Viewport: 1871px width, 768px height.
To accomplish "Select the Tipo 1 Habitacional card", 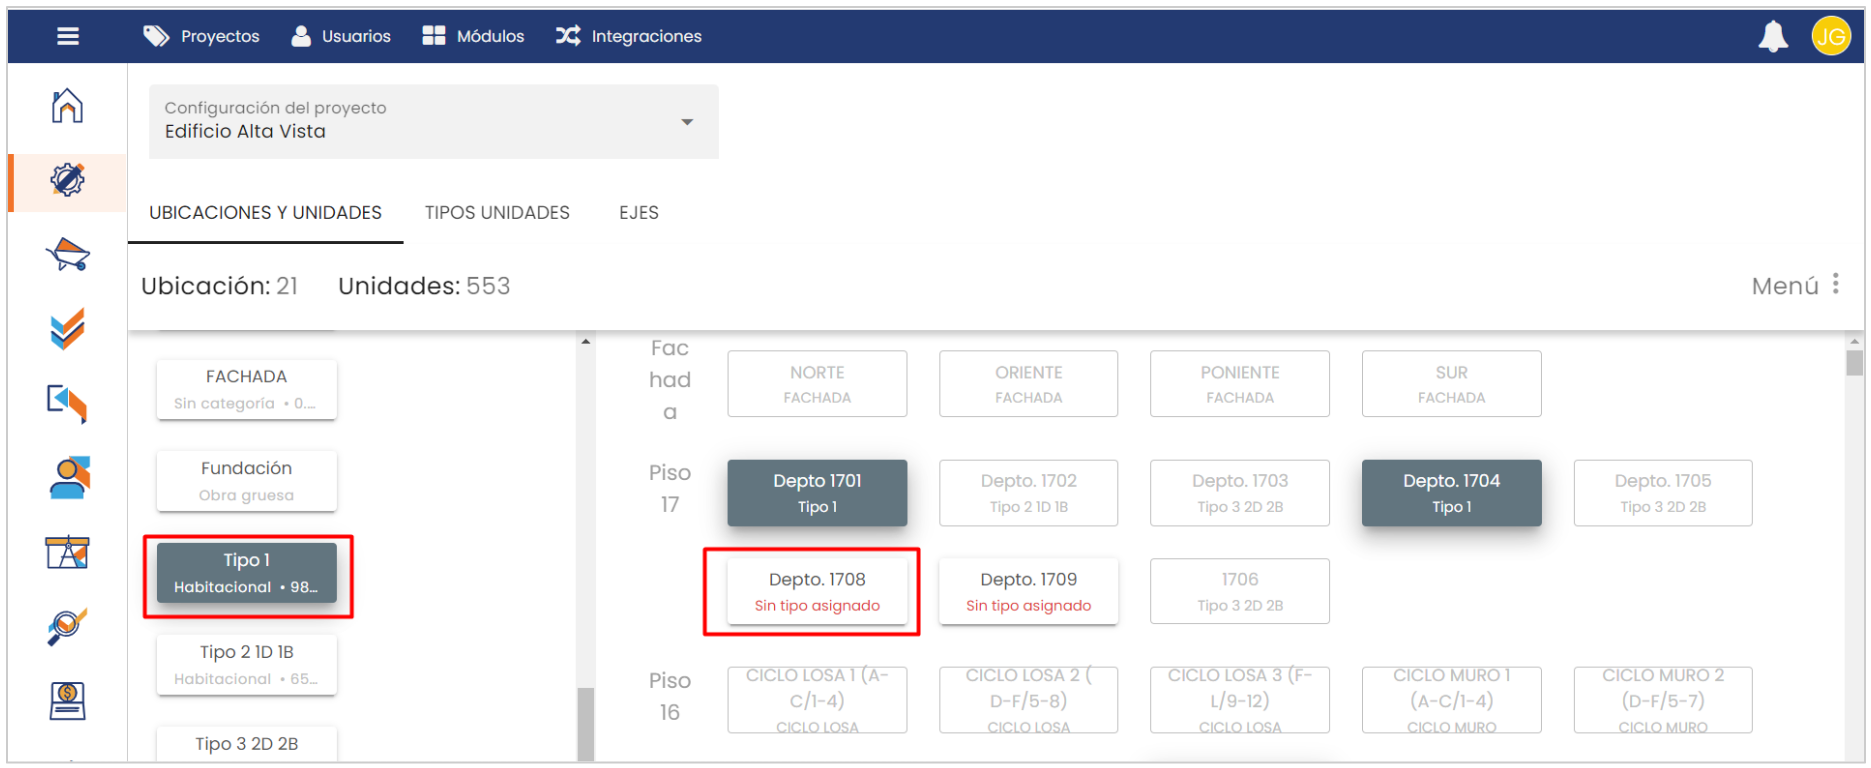I will [247, 573].
